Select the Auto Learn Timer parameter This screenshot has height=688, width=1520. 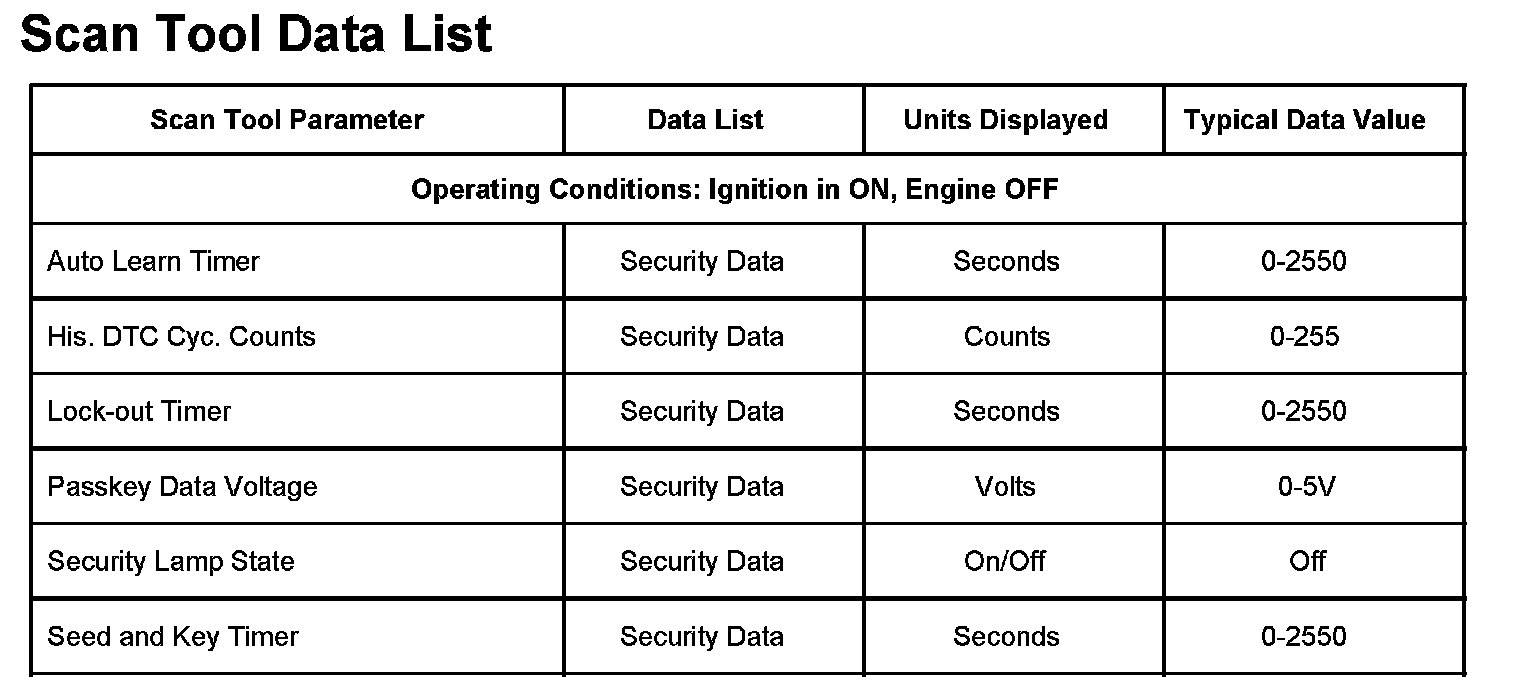tap(153, 262)
